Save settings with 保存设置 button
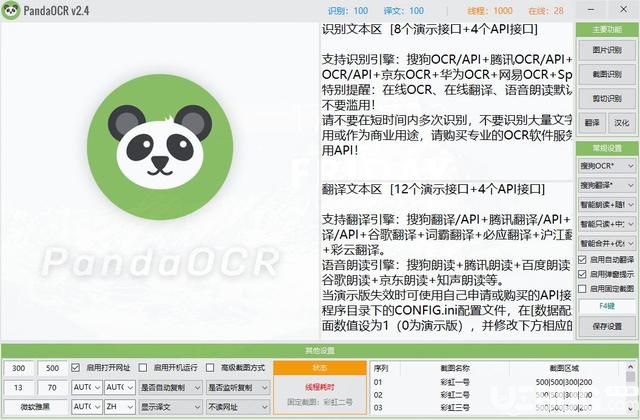Screen dimensions: 640x420 [x=607, y=326]
